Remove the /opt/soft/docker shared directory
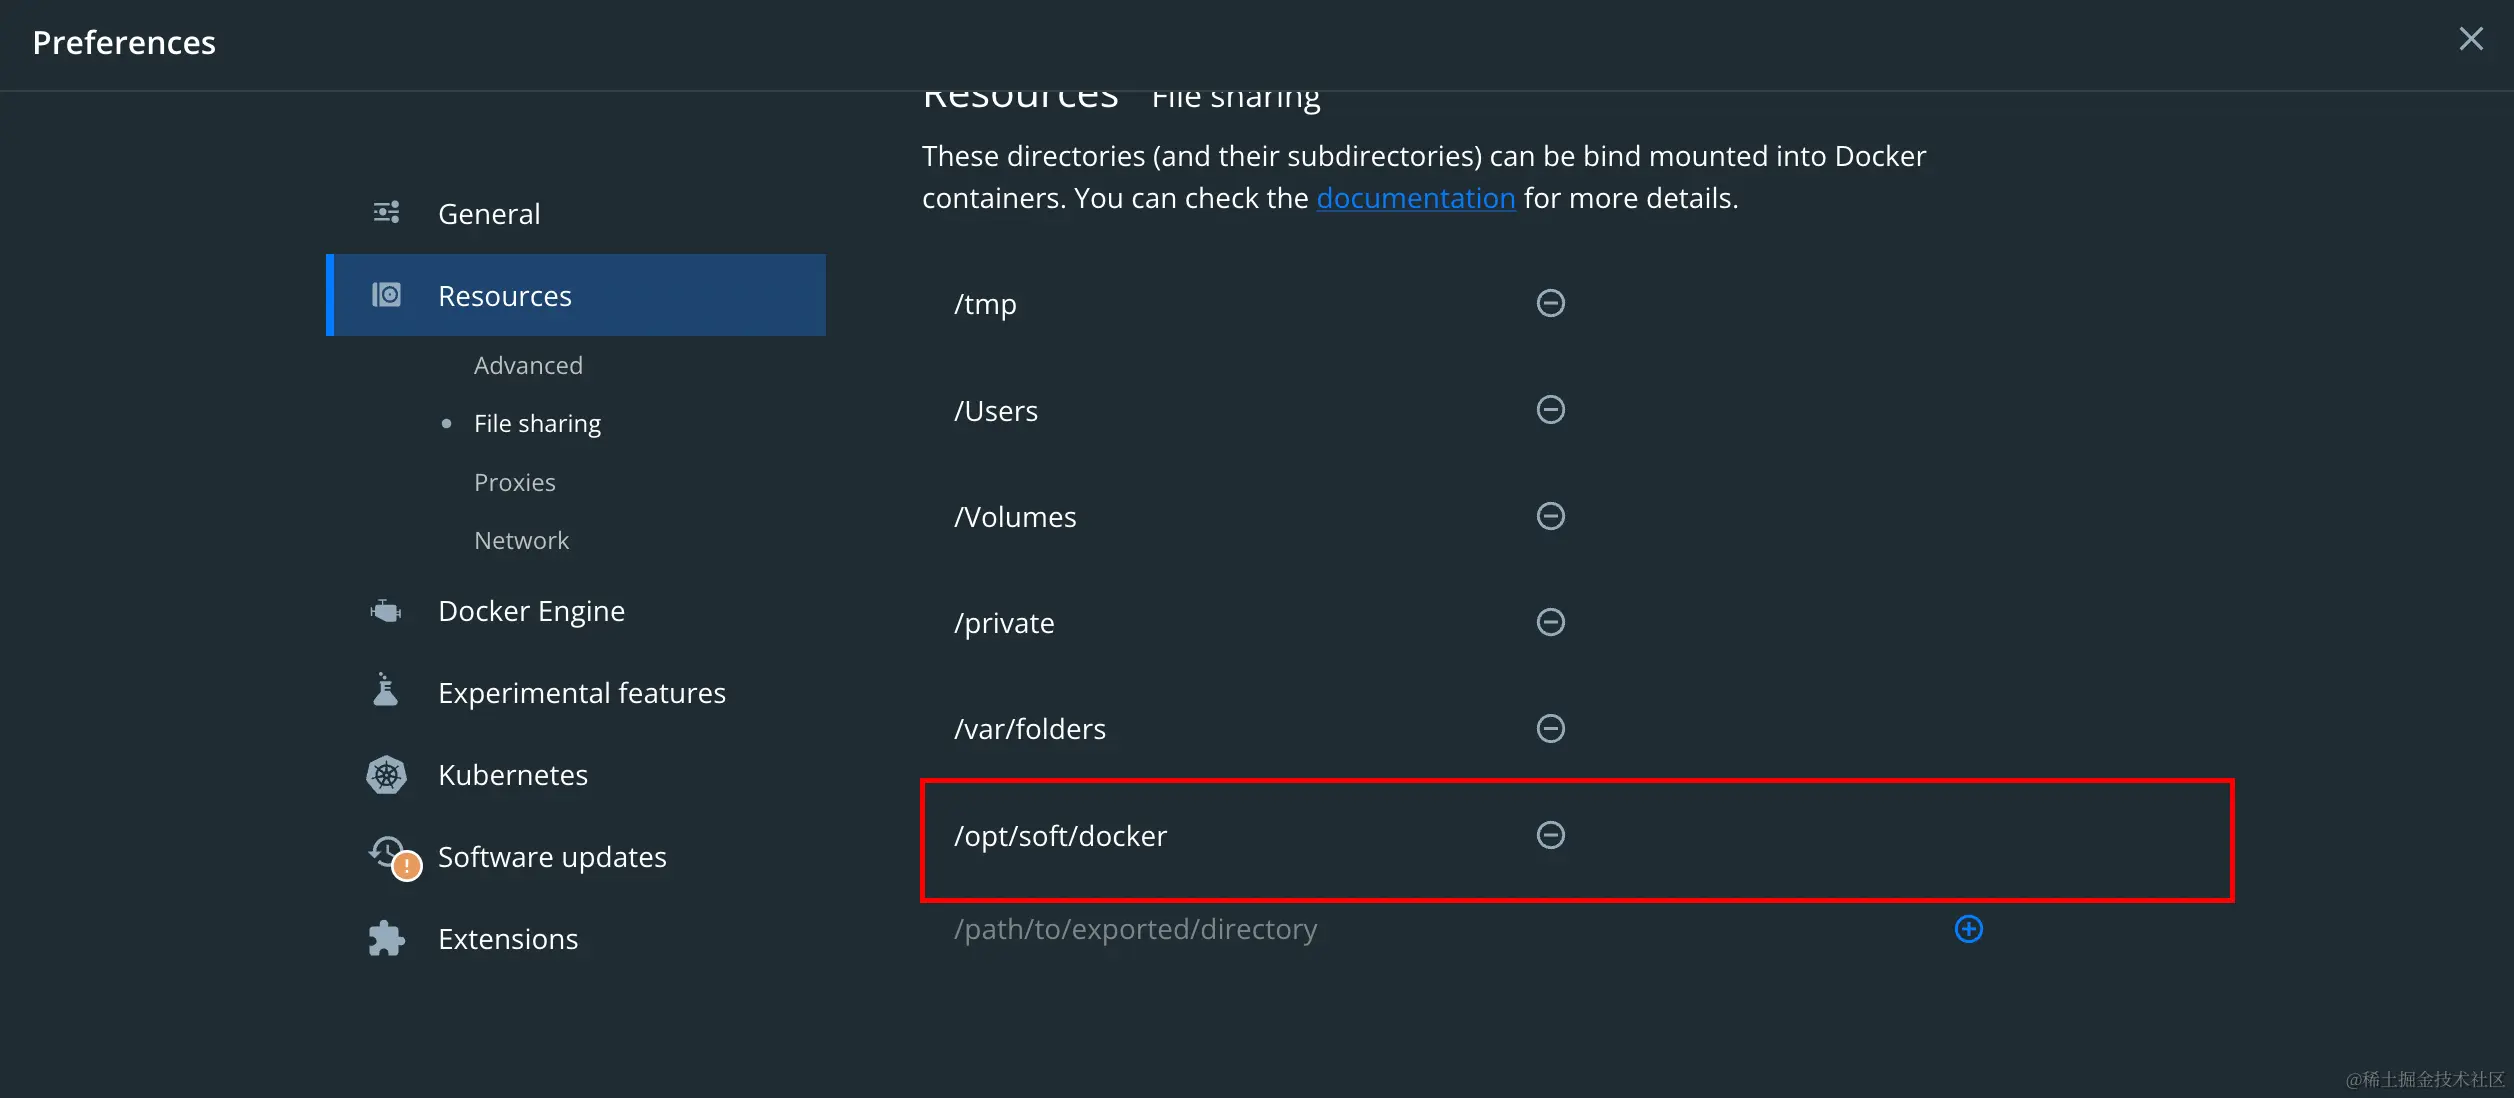2514x1098 pixels. point(1550,835)
